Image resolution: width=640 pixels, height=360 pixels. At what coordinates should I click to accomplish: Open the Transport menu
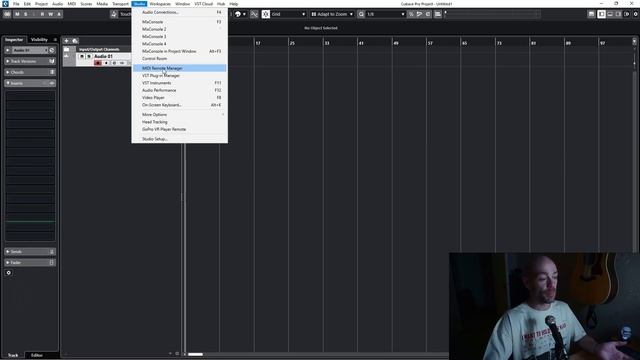pos(120,4)
